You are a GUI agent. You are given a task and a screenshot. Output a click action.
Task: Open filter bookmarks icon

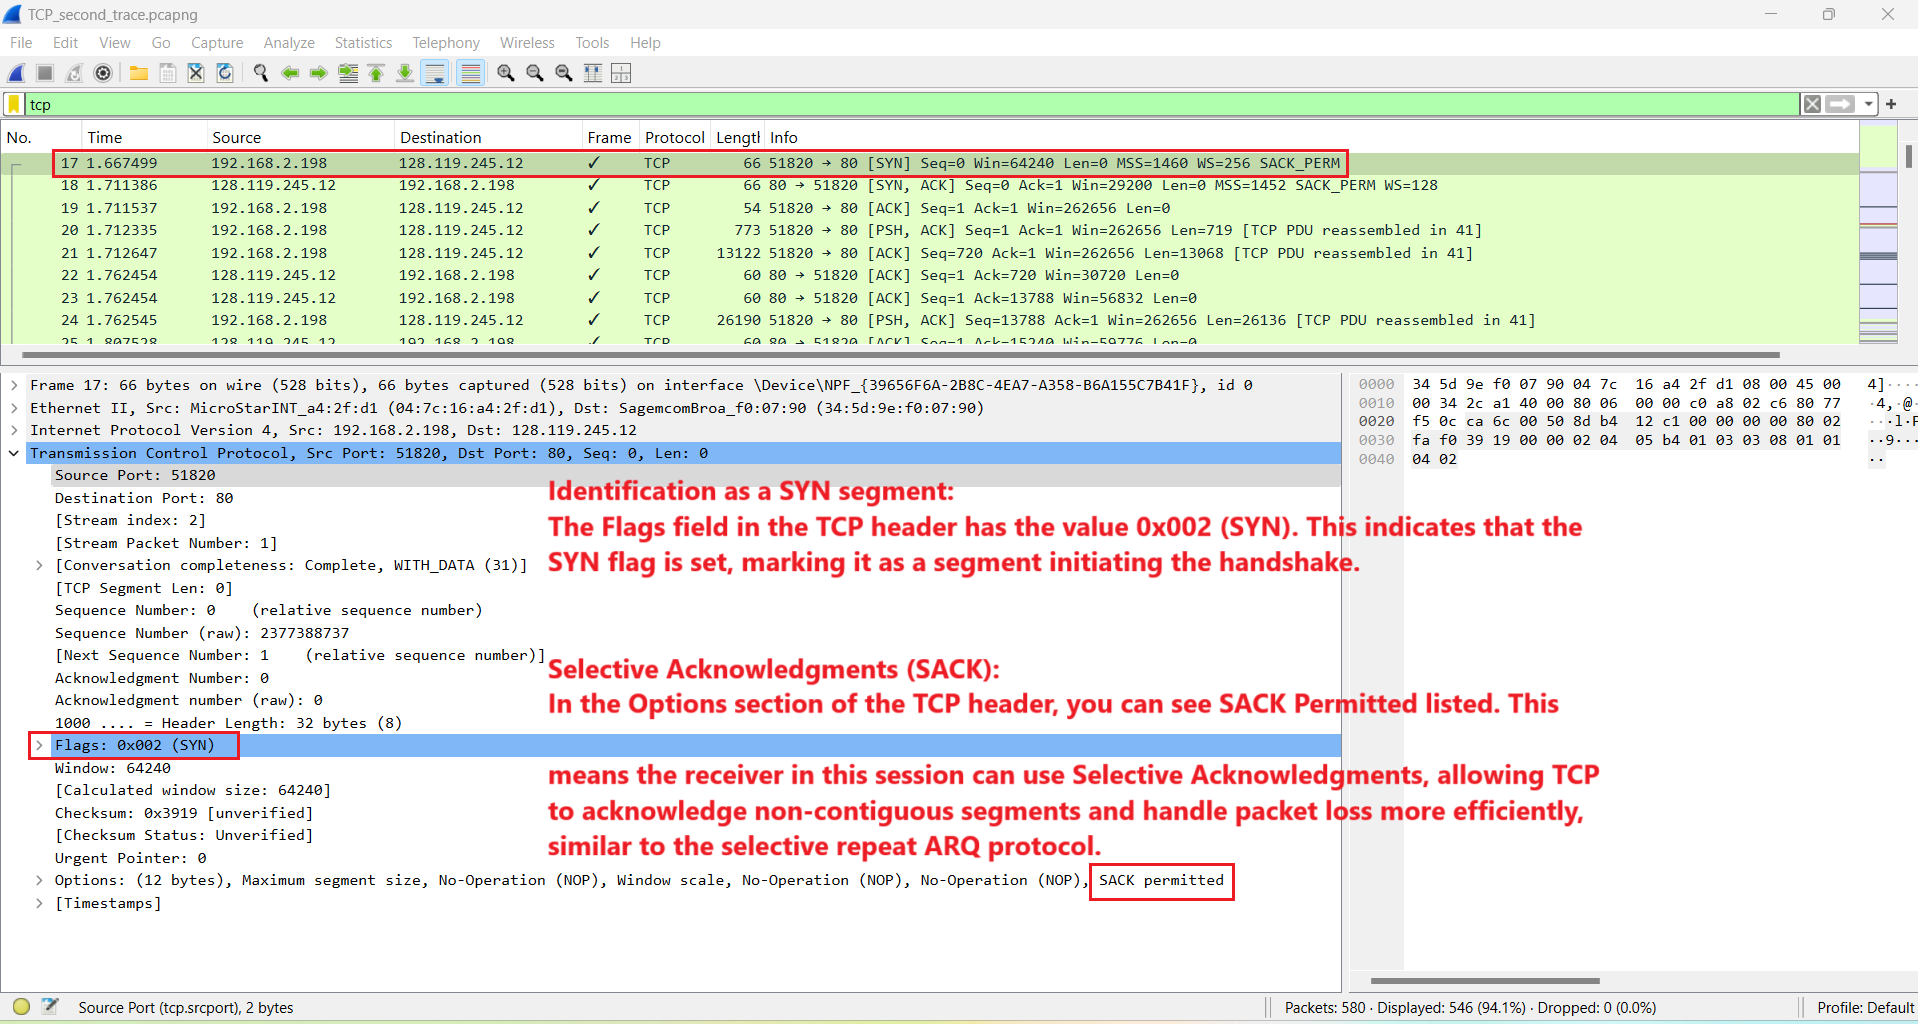14,104
